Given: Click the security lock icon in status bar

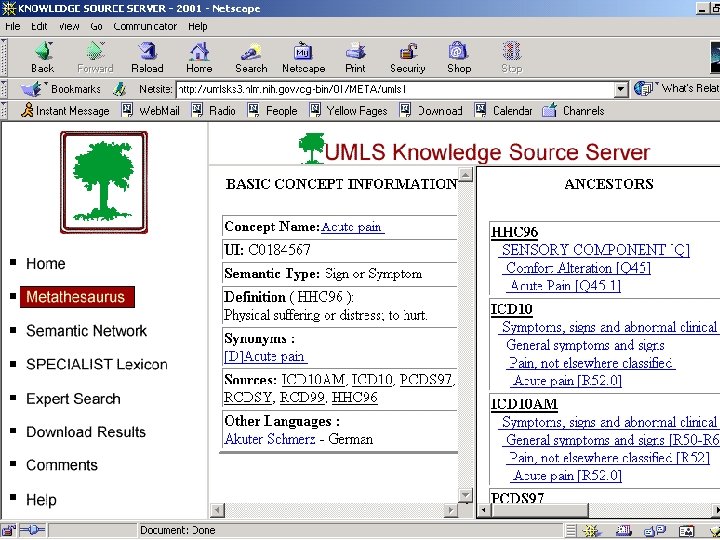Looking at the screenshot, I should tap(9, 530).
